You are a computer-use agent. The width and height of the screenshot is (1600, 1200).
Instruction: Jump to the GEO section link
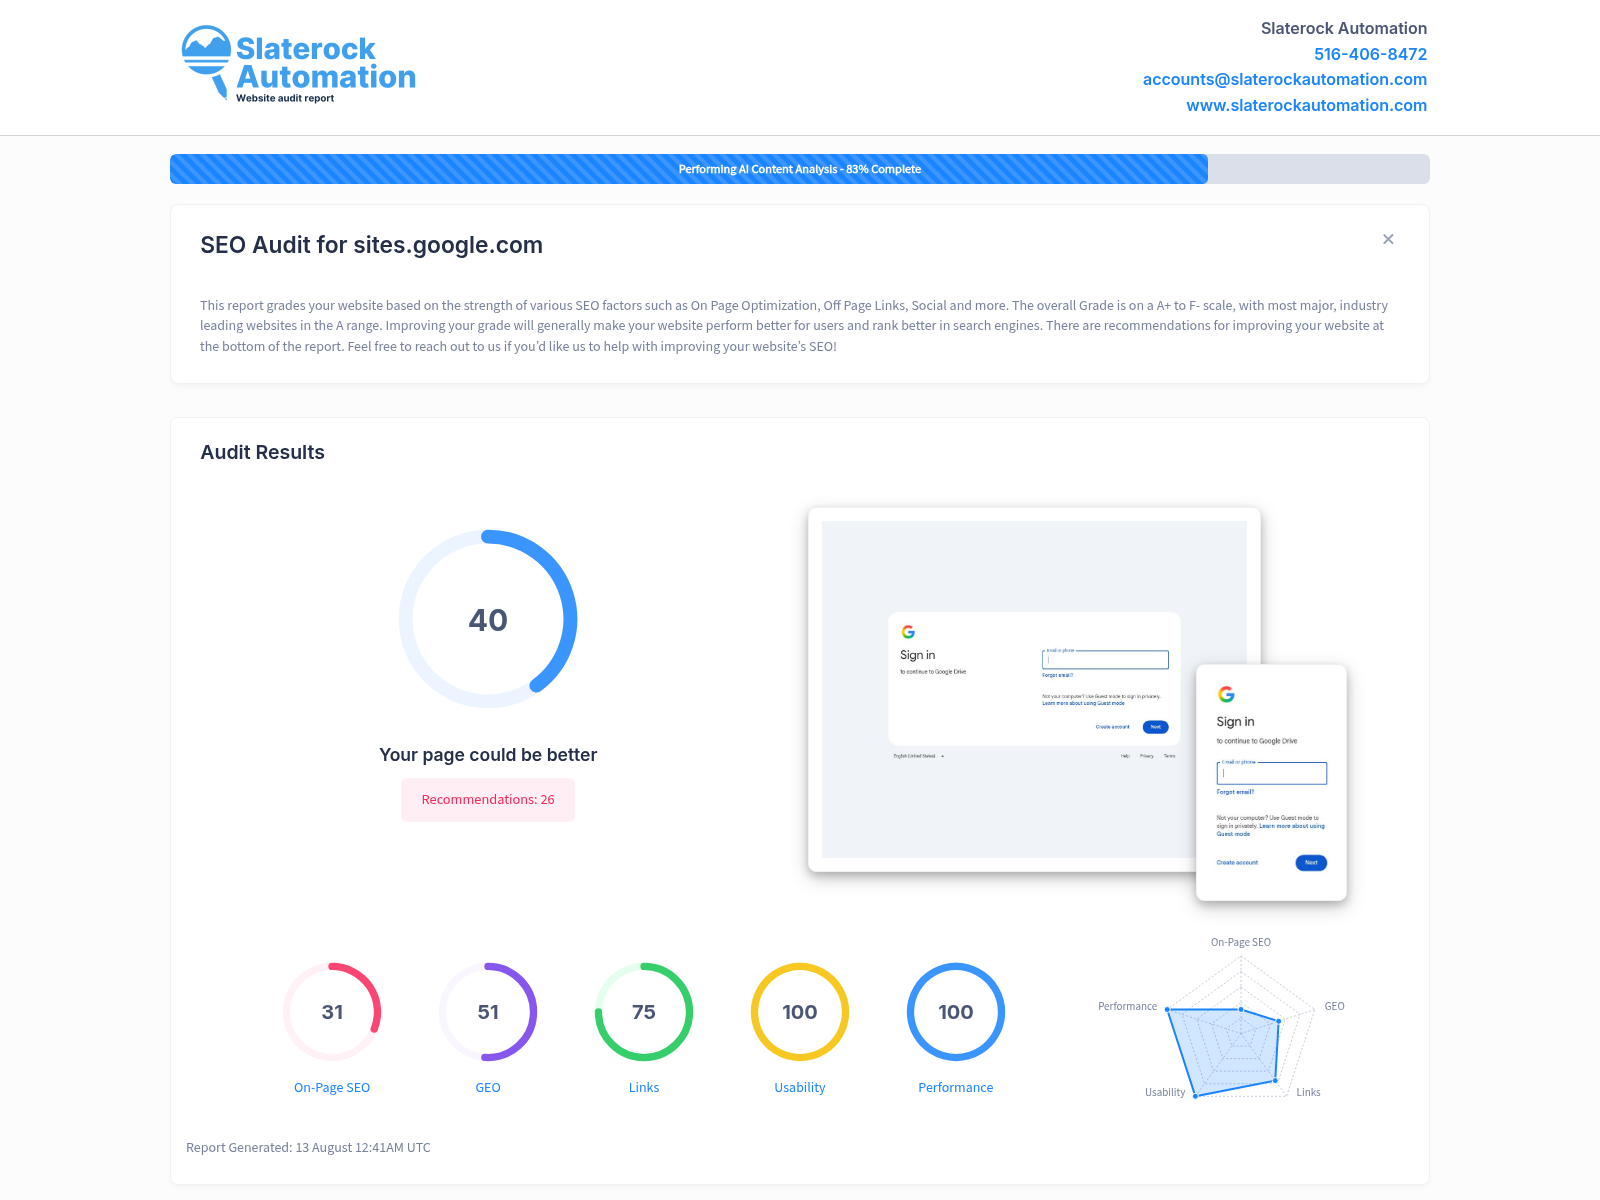click(488, 1088)
